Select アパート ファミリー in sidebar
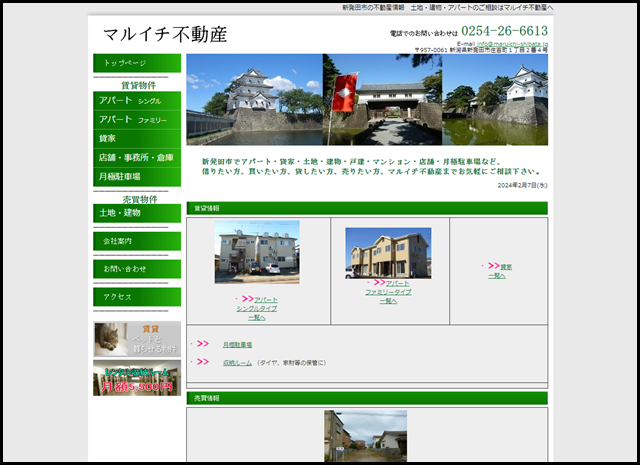The width and height of the screenshot is (640, 465). point(137,120)
